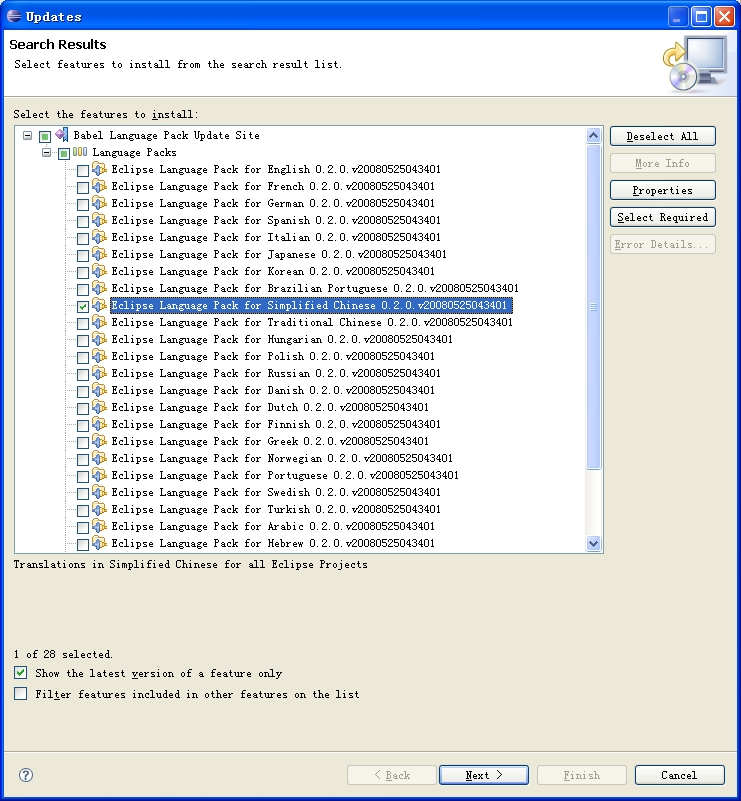Click the scrollbar down arrow in feature list
This screenshot has width=741, height=801.
click(x=593, y=544)
